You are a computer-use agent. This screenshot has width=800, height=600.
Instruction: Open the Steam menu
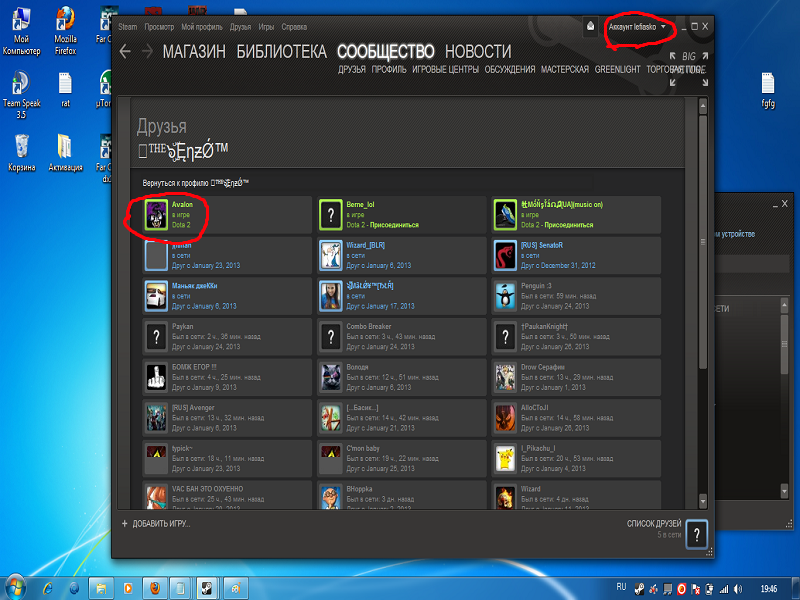[128, 27]
